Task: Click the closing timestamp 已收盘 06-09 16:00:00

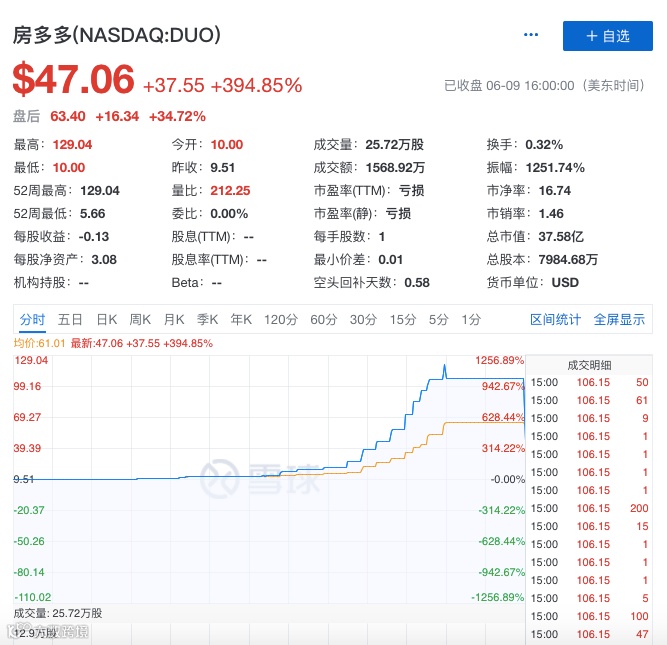Action: (x=509, y=86)
